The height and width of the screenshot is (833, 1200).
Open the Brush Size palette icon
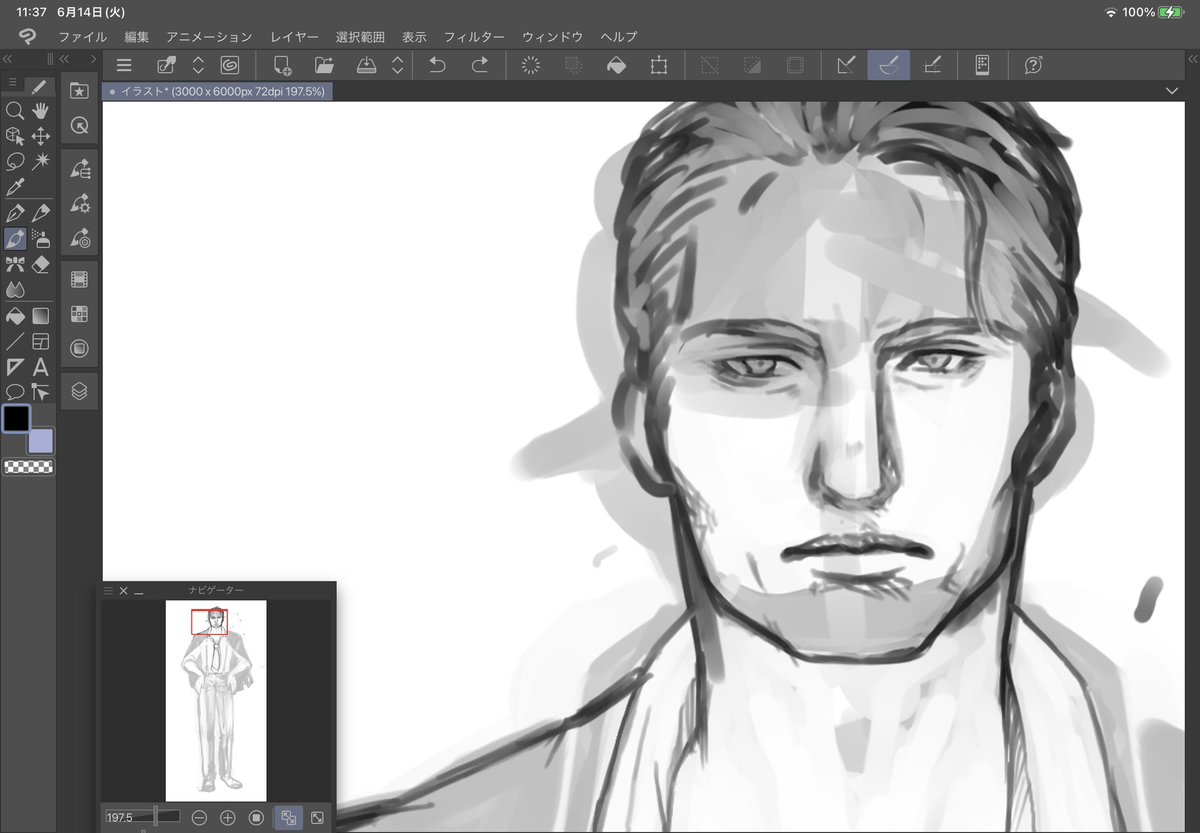click(x=79, y=238)
